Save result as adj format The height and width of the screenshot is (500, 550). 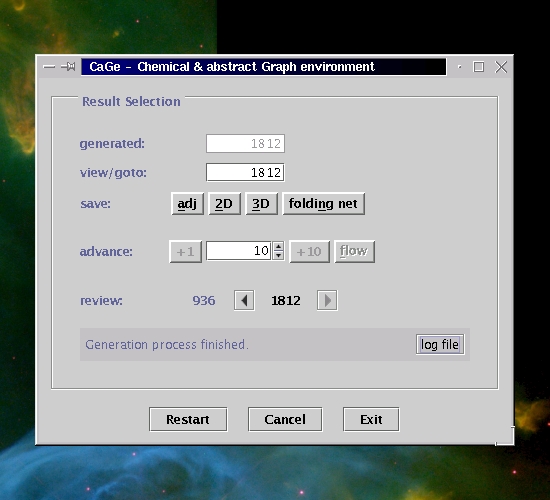click(187, 204)
